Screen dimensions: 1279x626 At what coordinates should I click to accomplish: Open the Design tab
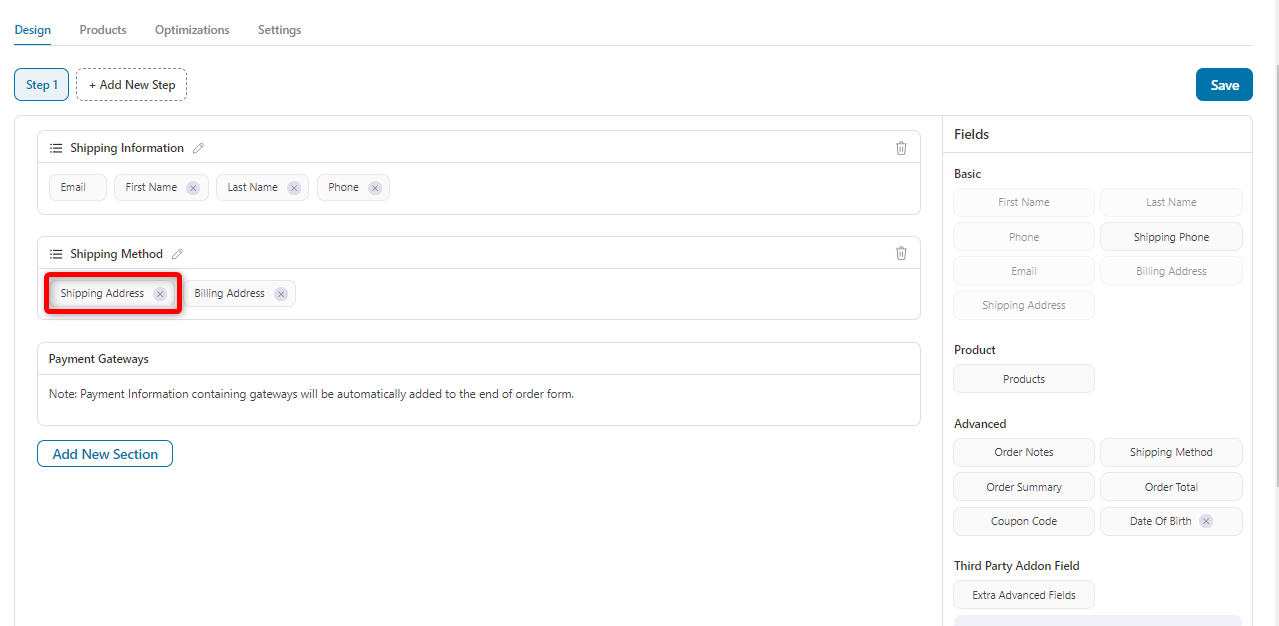pos(33,30)
